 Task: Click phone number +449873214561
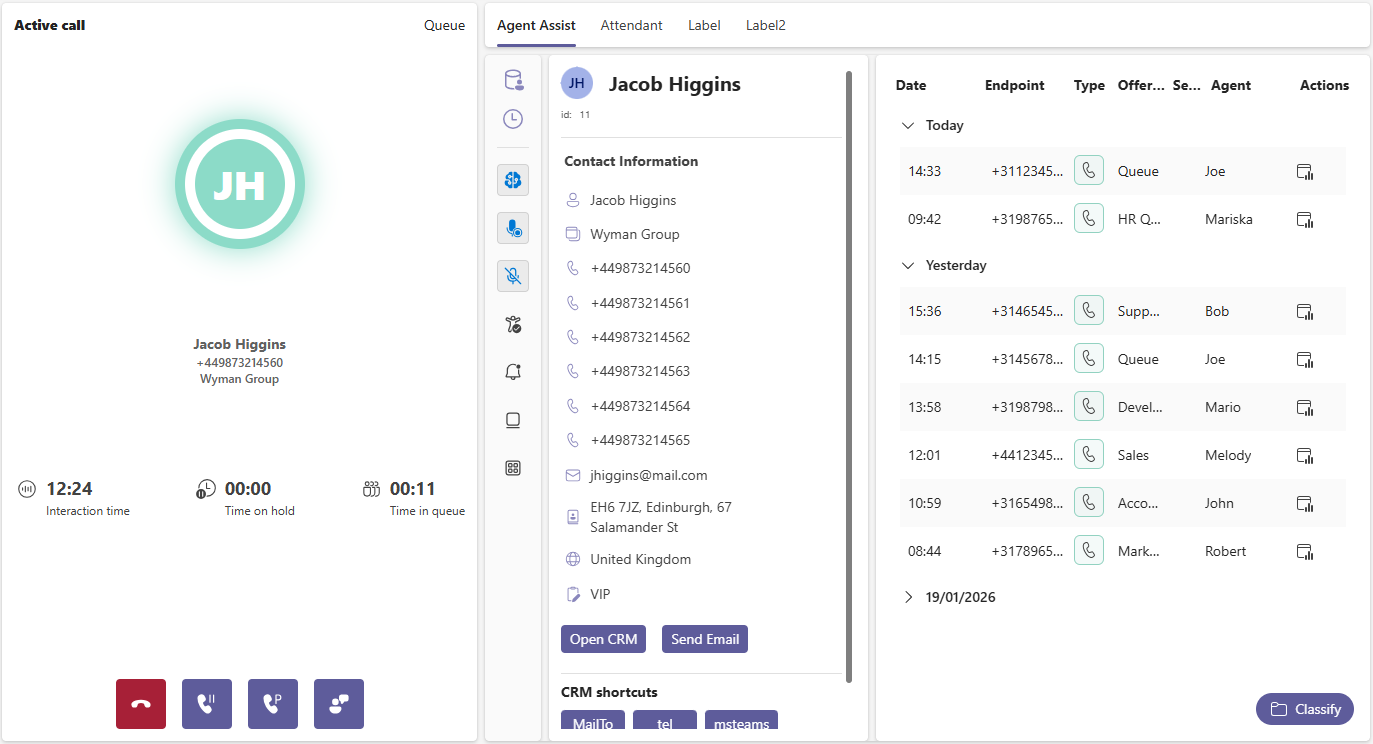(x=640, y=303)
